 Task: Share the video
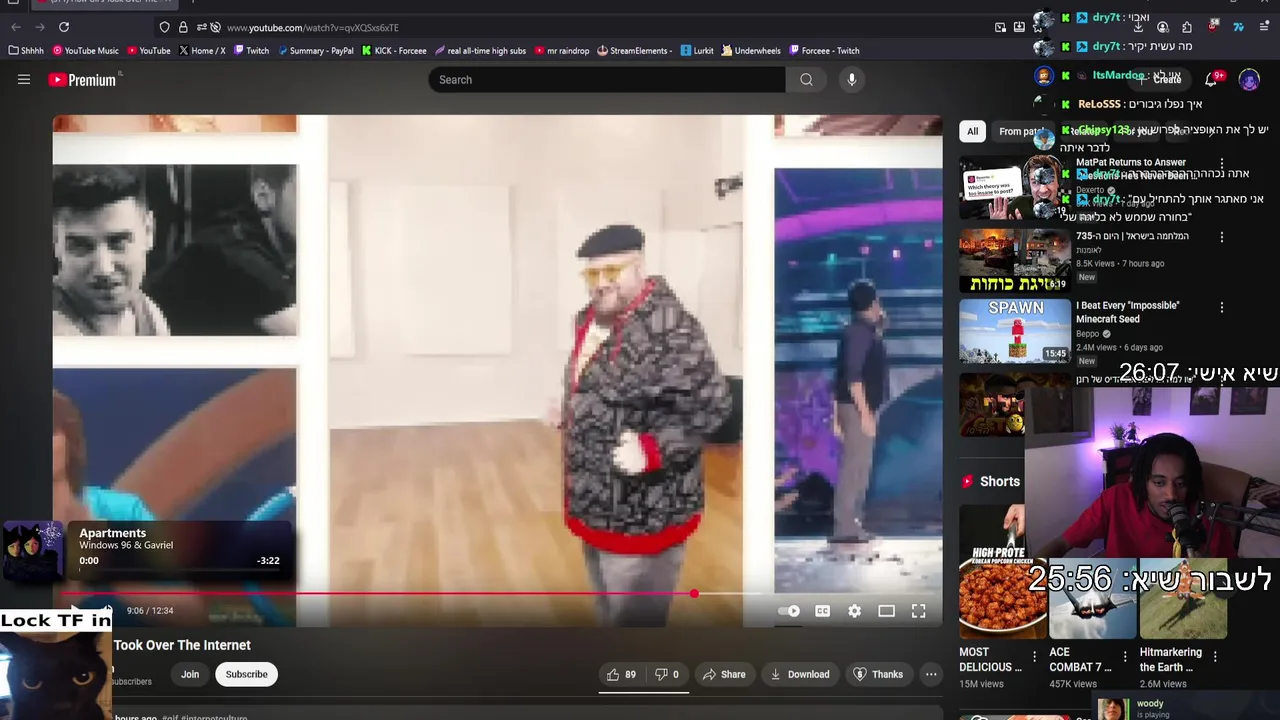click(724, 674)
